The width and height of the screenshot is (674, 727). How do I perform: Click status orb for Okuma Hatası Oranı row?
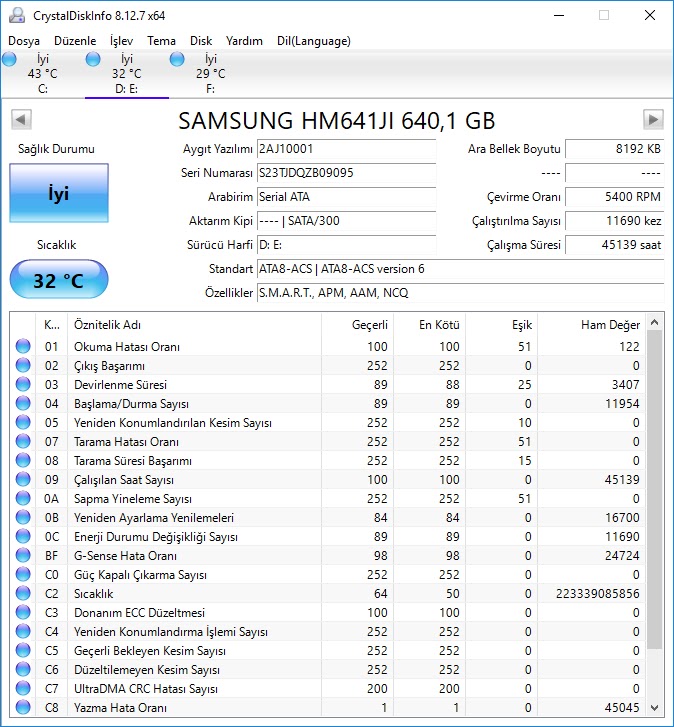pyautogui.click(x=23, y=346)
